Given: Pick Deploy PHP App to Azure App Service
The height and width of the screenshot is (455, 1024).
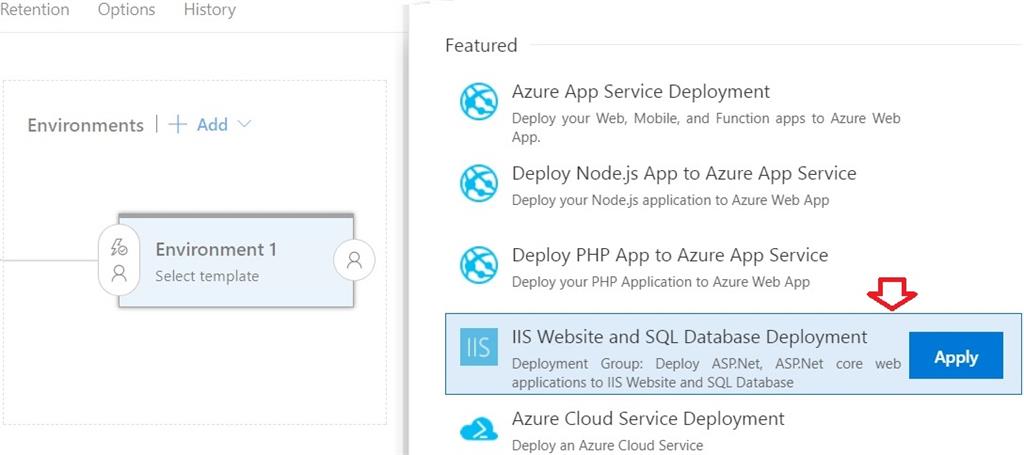Looking at the screenshot, I should tap(670, 255).
